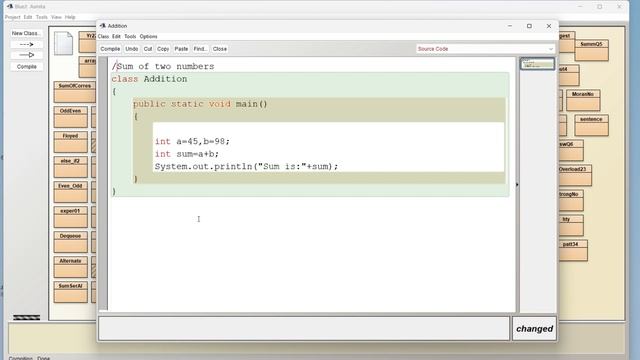The image size is (640, 360).
Task: Select the else_if2 class box
Action: tap(71, 167)
